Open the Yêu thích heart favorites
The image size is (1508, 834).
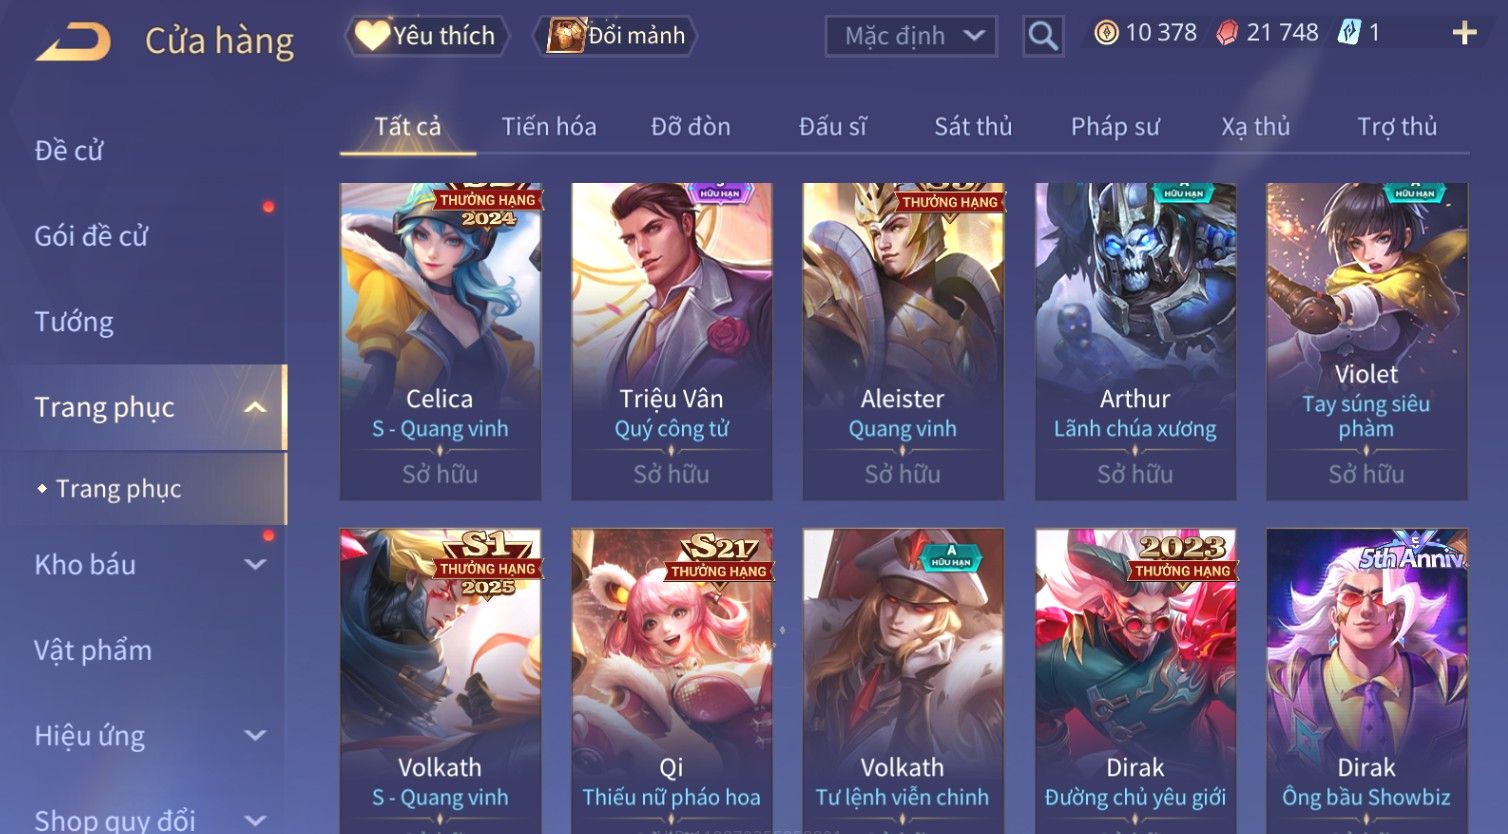coord(427,36)
